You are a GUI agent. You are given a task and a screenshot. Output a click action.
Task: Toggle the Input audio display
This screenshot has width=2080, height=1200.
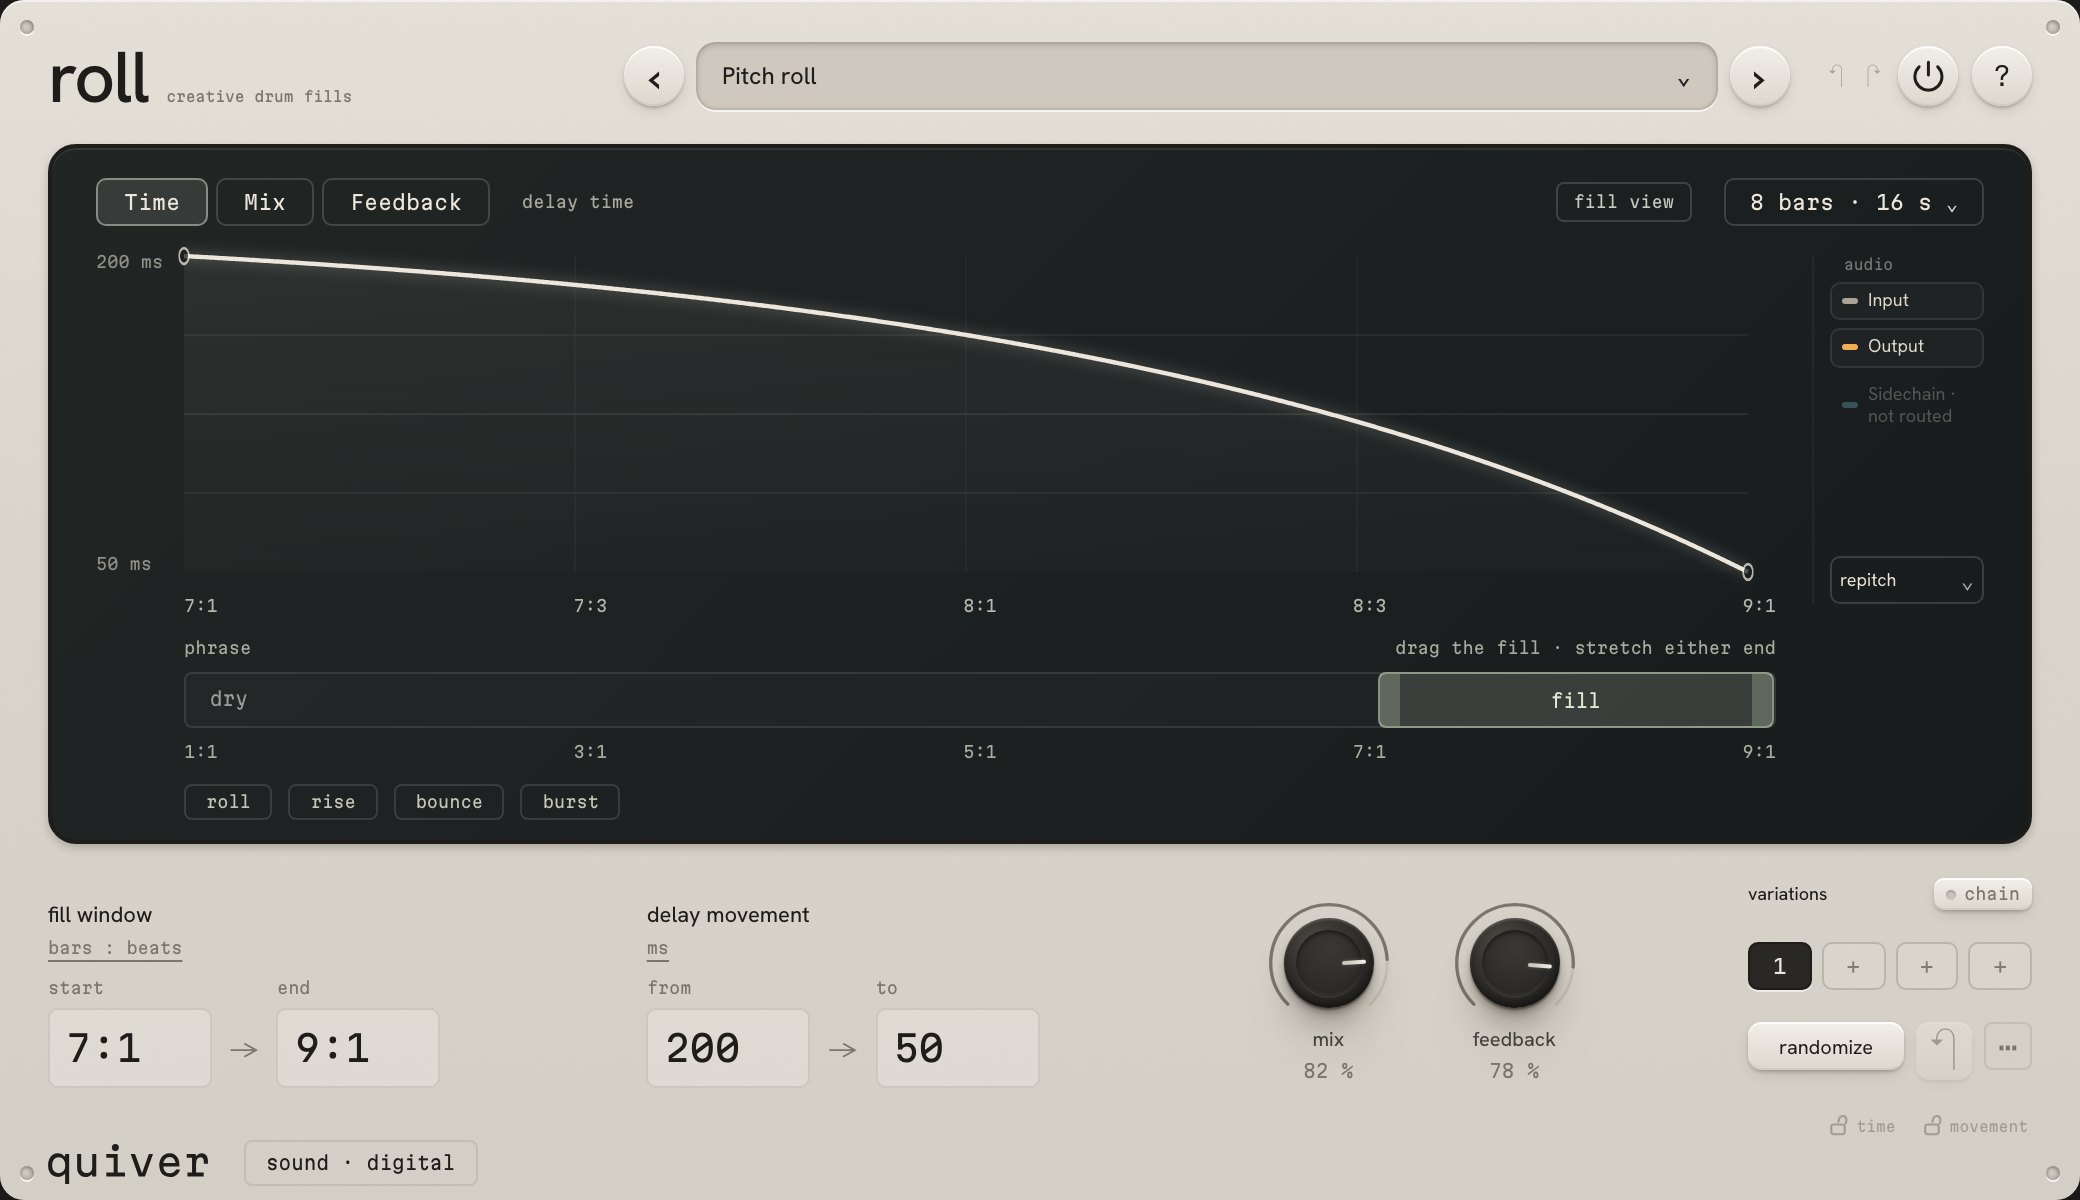(1906, 301)
